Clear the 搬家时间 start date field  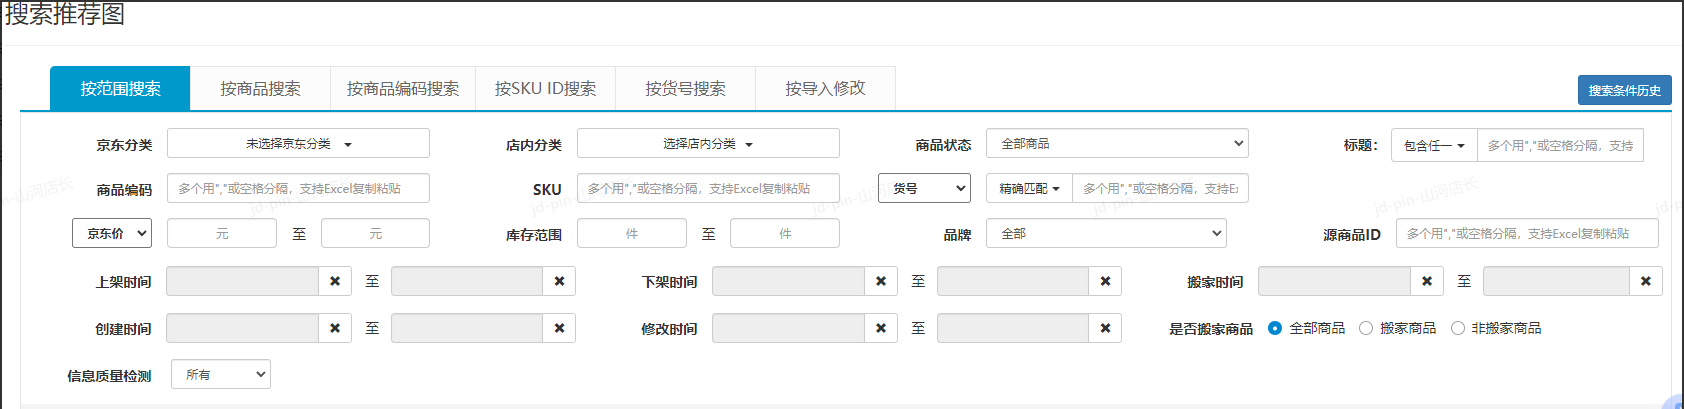[1427, 282]
